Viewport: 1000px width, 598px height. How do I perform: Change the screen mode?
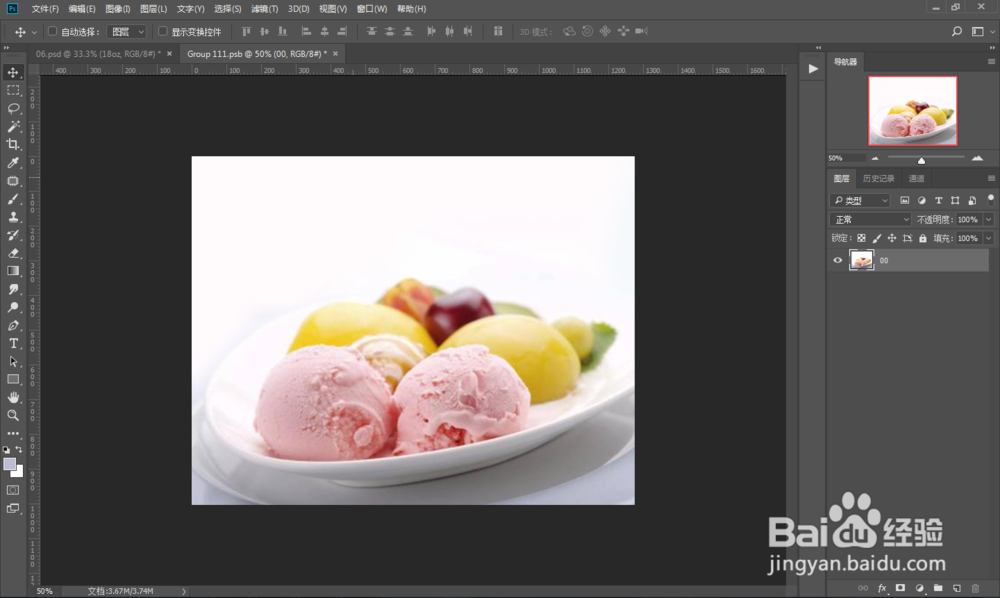tap(13, 508)
